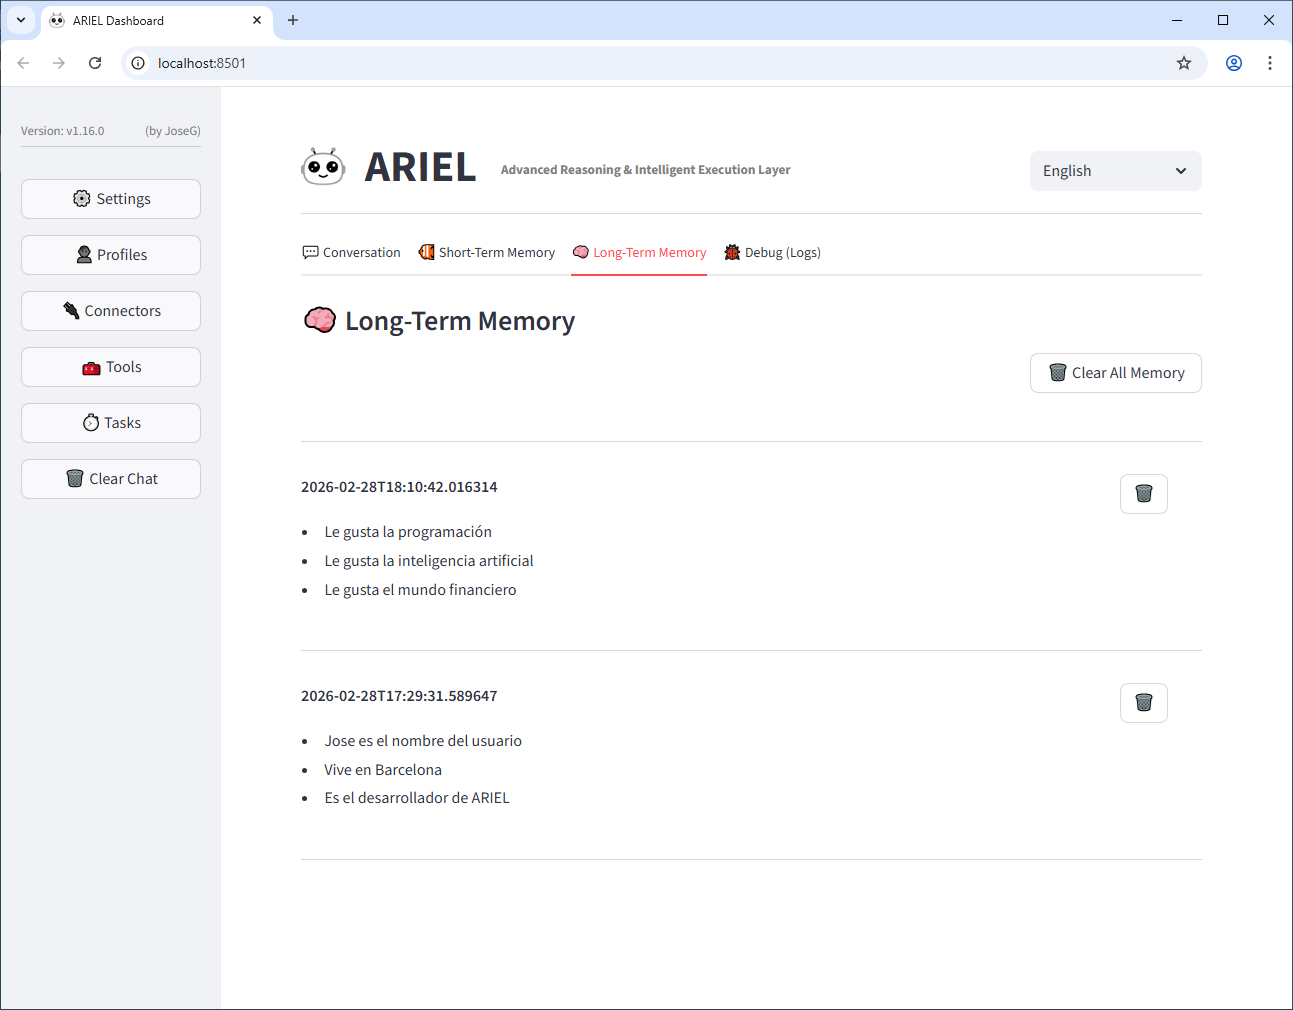Open Profiles from the sidebar

point(111,255)
